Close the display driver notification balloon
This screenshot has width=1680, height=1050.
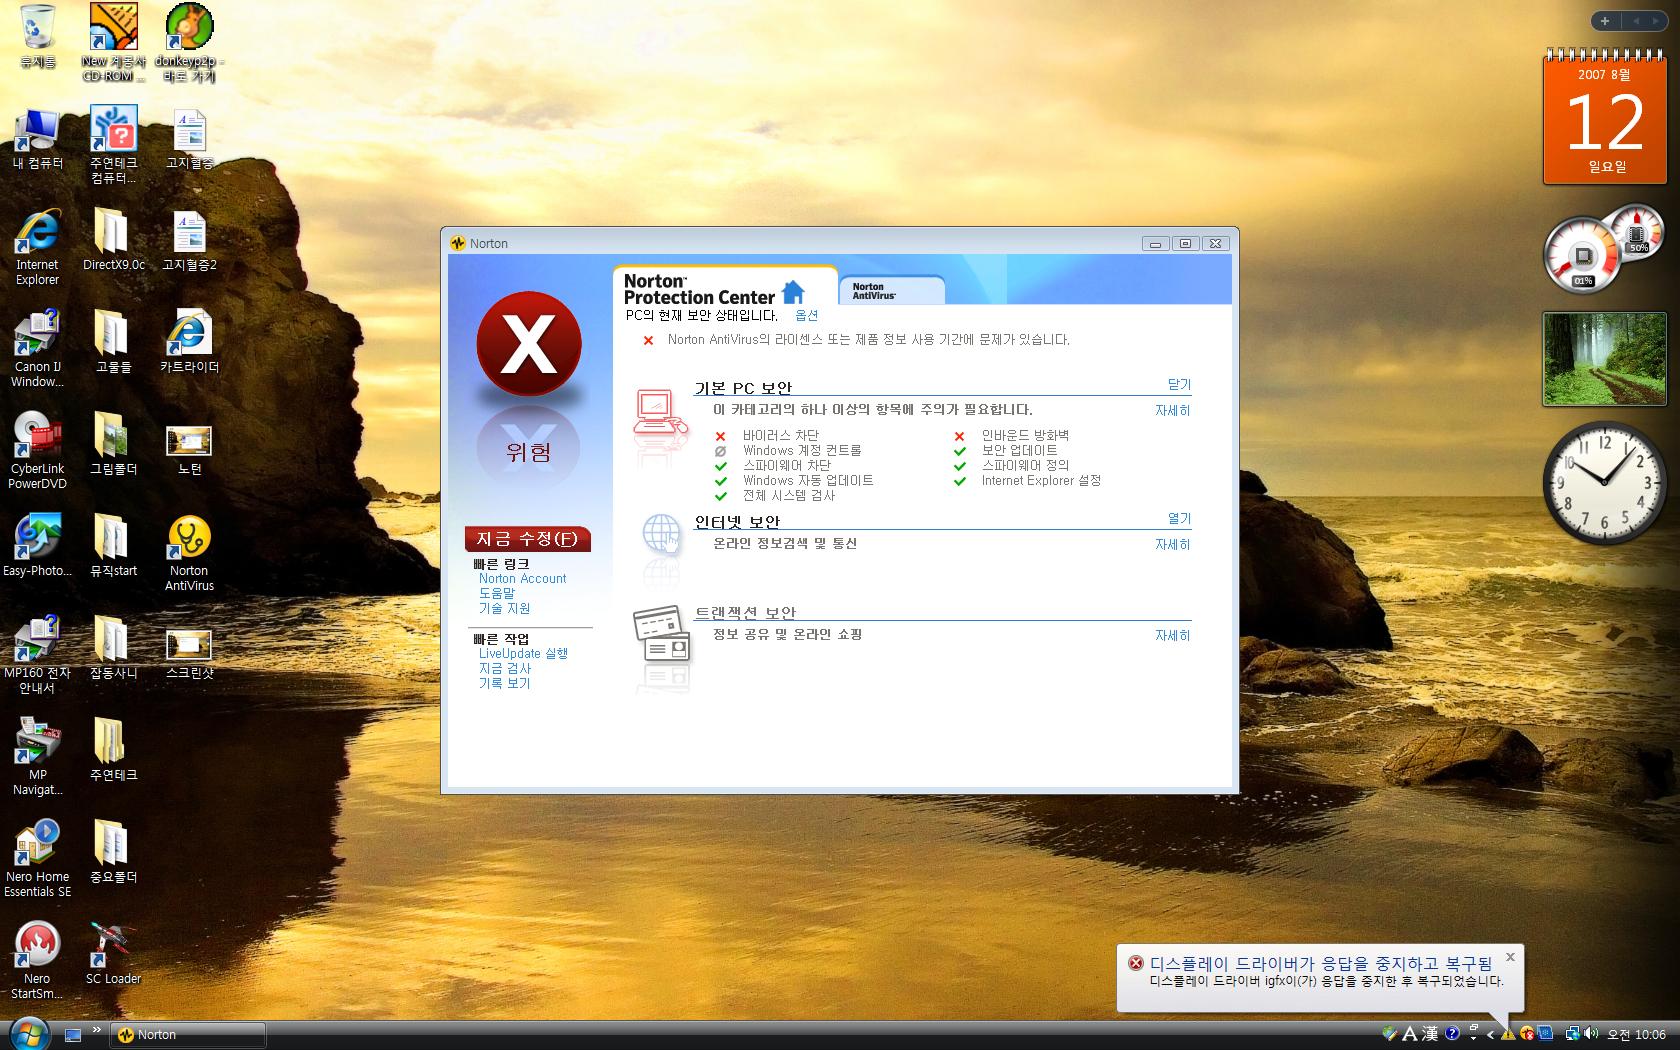click(x=1510, y=957)
